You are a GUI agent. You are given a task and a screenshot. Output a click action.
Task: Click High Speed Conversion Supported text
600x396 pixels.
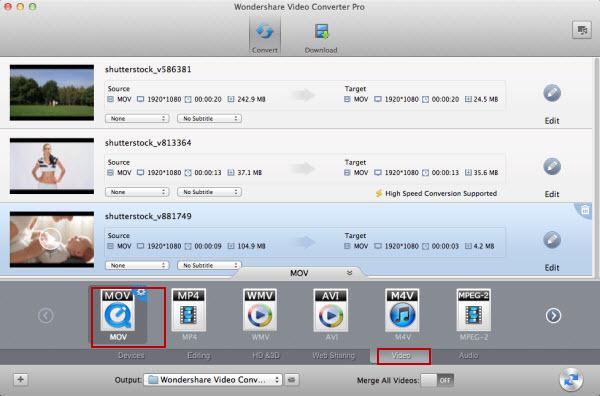441,194
